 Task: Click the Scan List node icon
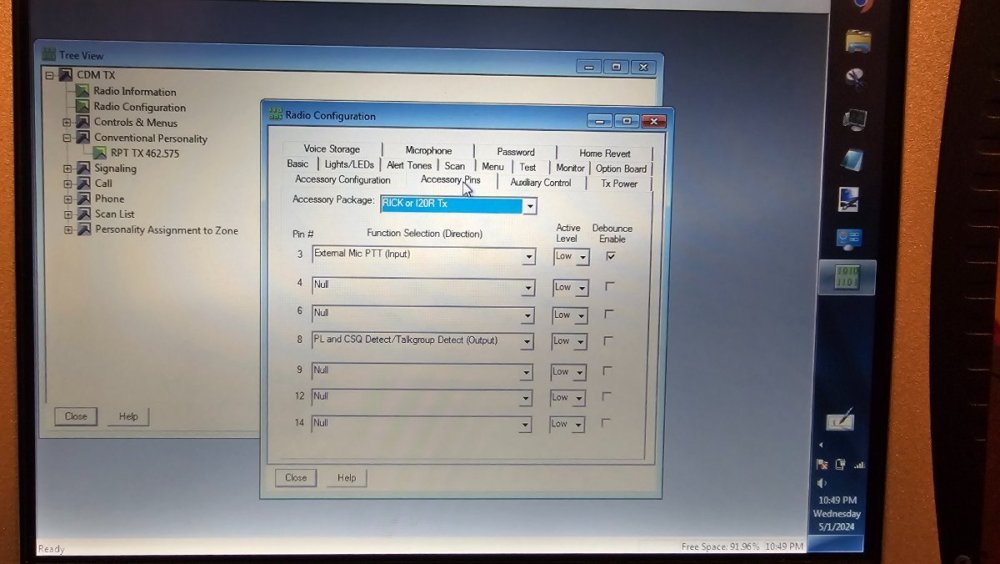click(x=83, y=214)
